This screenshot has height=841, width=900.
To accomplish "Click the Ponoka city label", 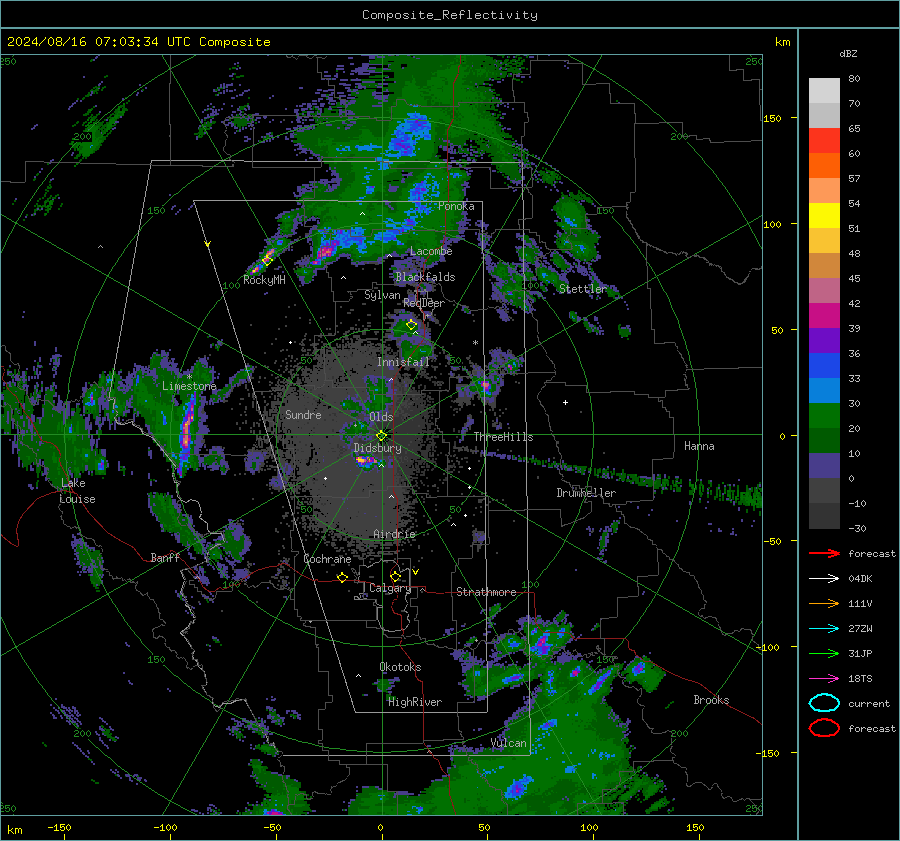I will (x=456, y=206).
